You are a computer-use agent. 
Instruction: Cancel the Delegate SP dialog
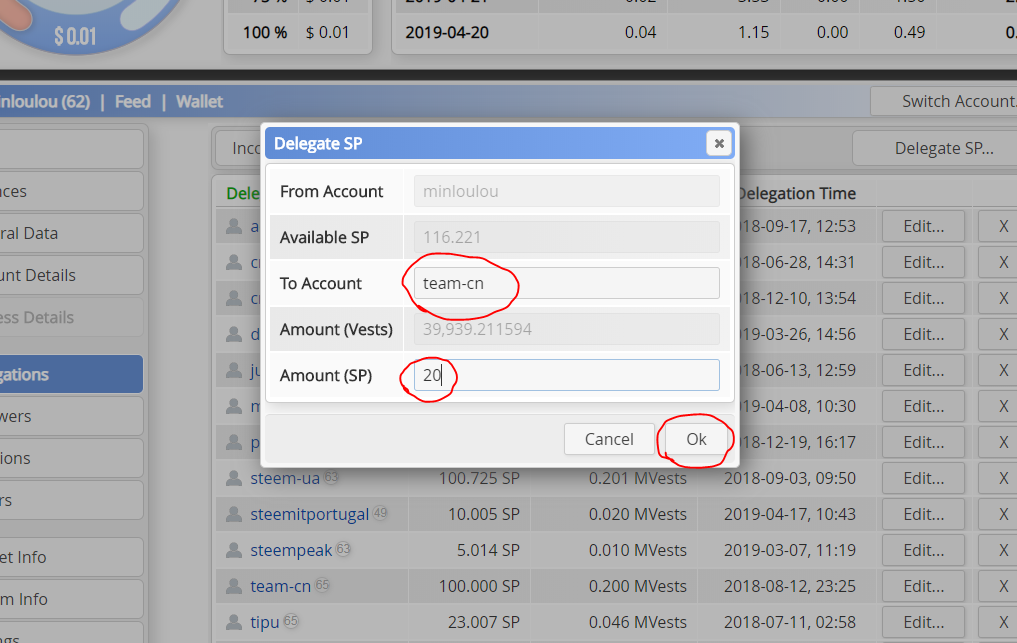point(609,439)
